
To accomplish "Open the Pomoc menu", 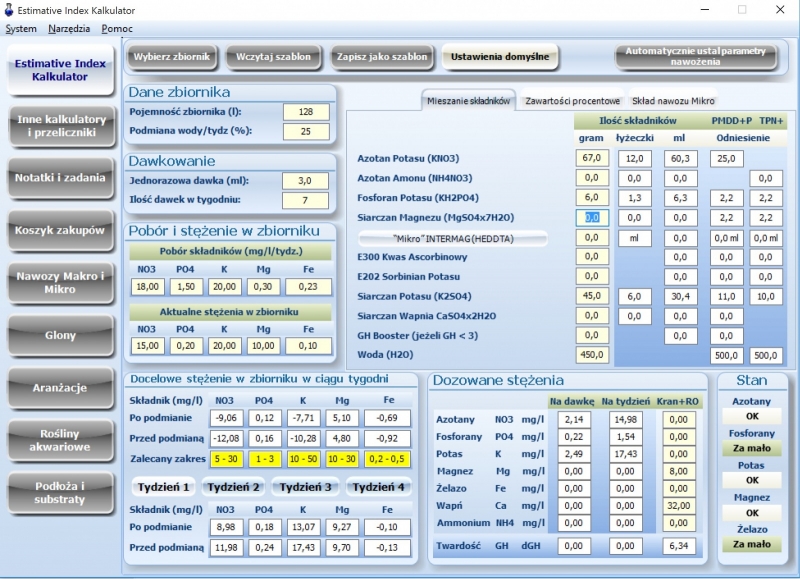I will [117, 29].
